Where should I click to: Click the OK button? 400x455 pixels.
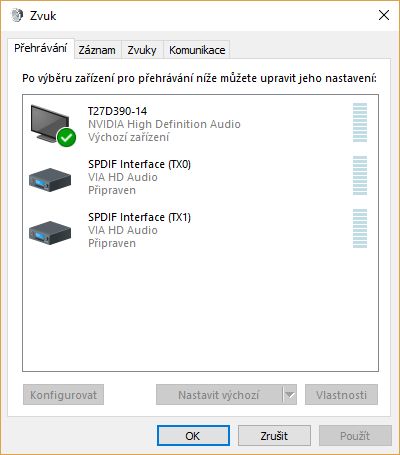(193, 436)
